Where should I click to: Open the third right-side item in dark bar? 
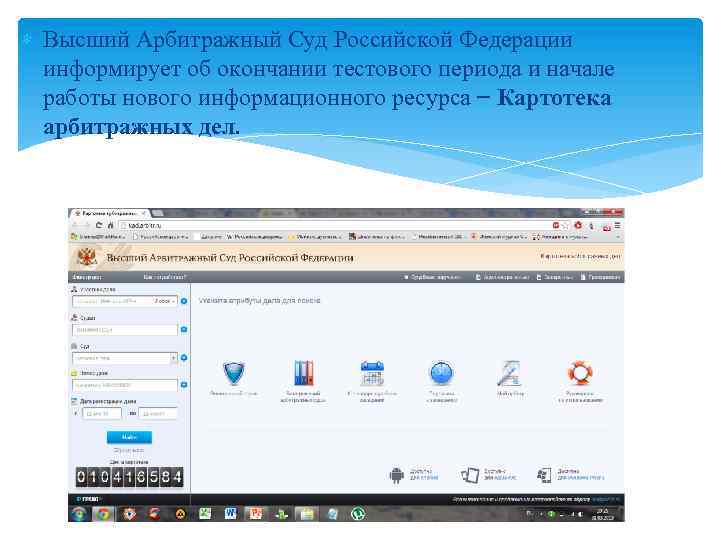coord(555,277)
